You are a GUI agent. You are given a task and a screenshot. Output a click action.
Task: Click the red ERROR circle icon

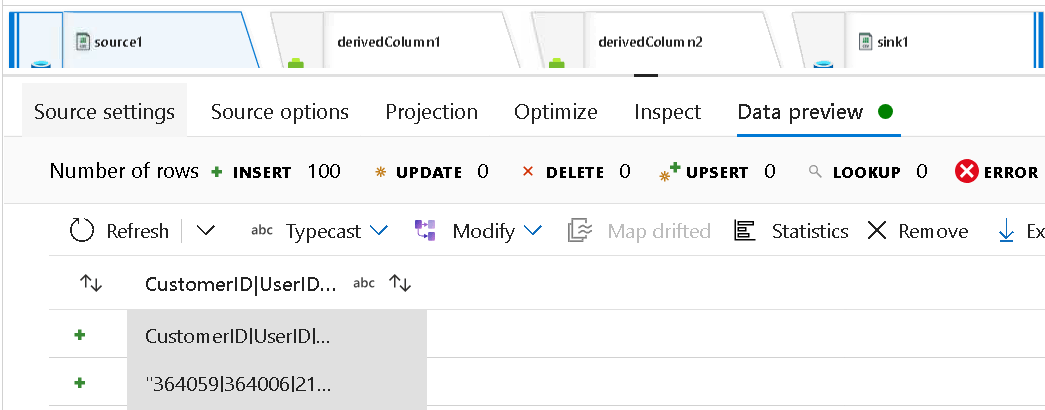pyautogui.click(x=966, y=172)
